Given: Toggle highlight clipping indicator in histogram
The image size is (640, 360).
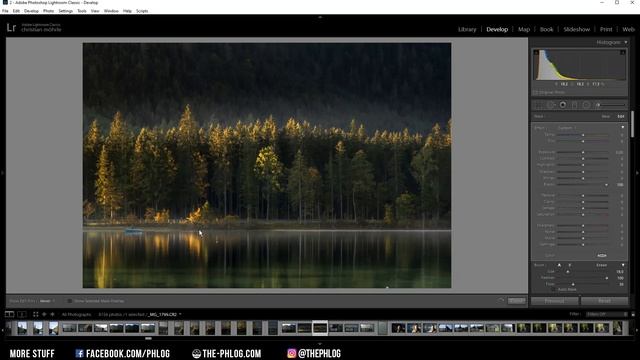Looking at the screenshot, I should [623, 52].
